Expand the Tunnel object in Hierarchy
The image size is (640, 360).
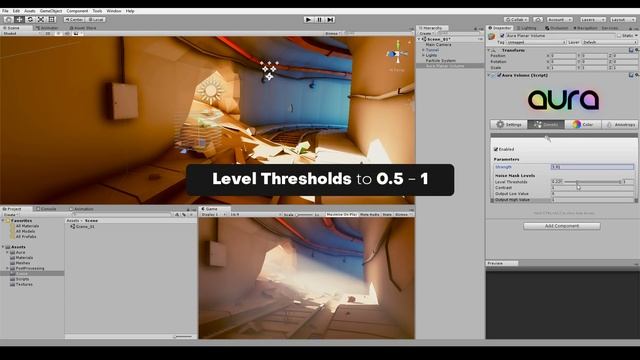[x=423, y=50]
